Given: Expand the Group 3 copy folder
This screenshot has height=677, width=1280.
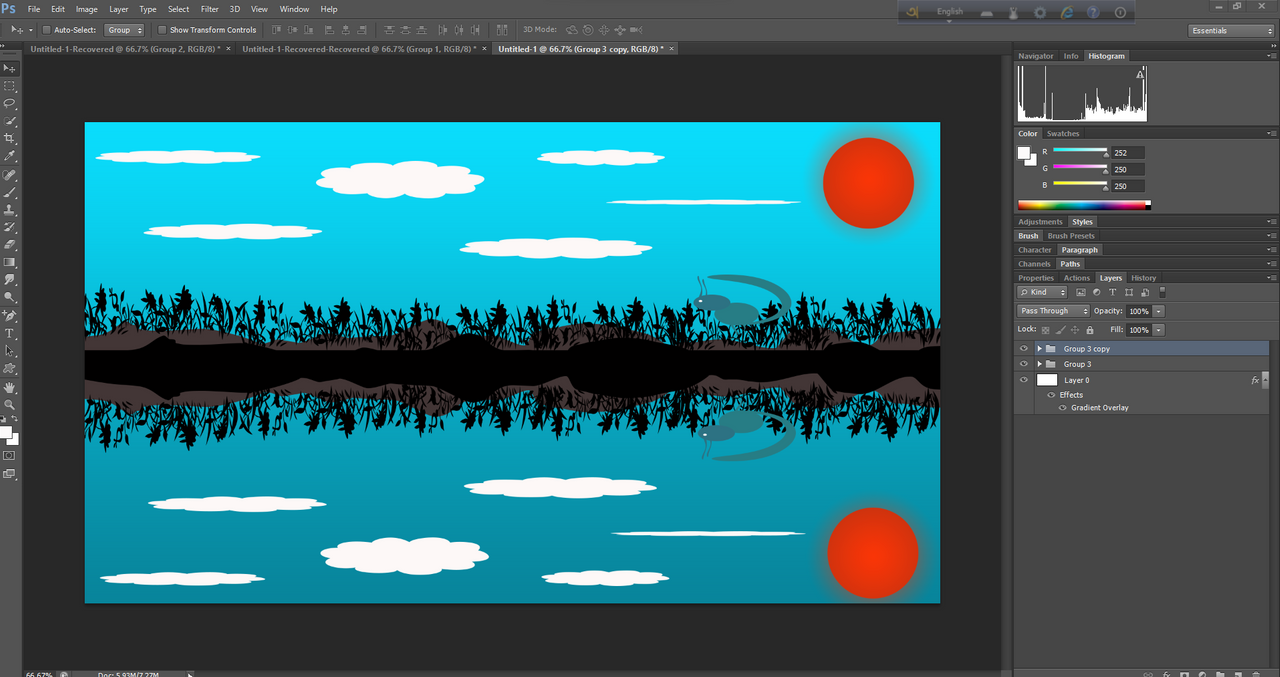Looking at the screenshot, I should coord(1039,349).
